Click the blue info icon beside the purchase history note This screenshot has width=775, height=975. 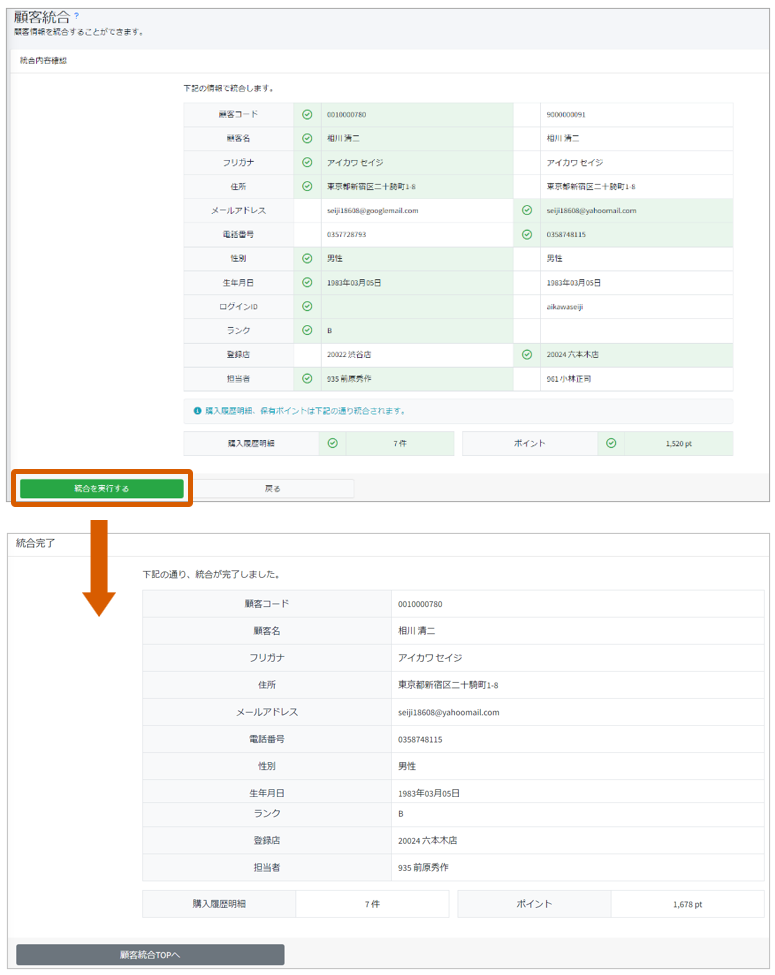(x=198, y=411)
